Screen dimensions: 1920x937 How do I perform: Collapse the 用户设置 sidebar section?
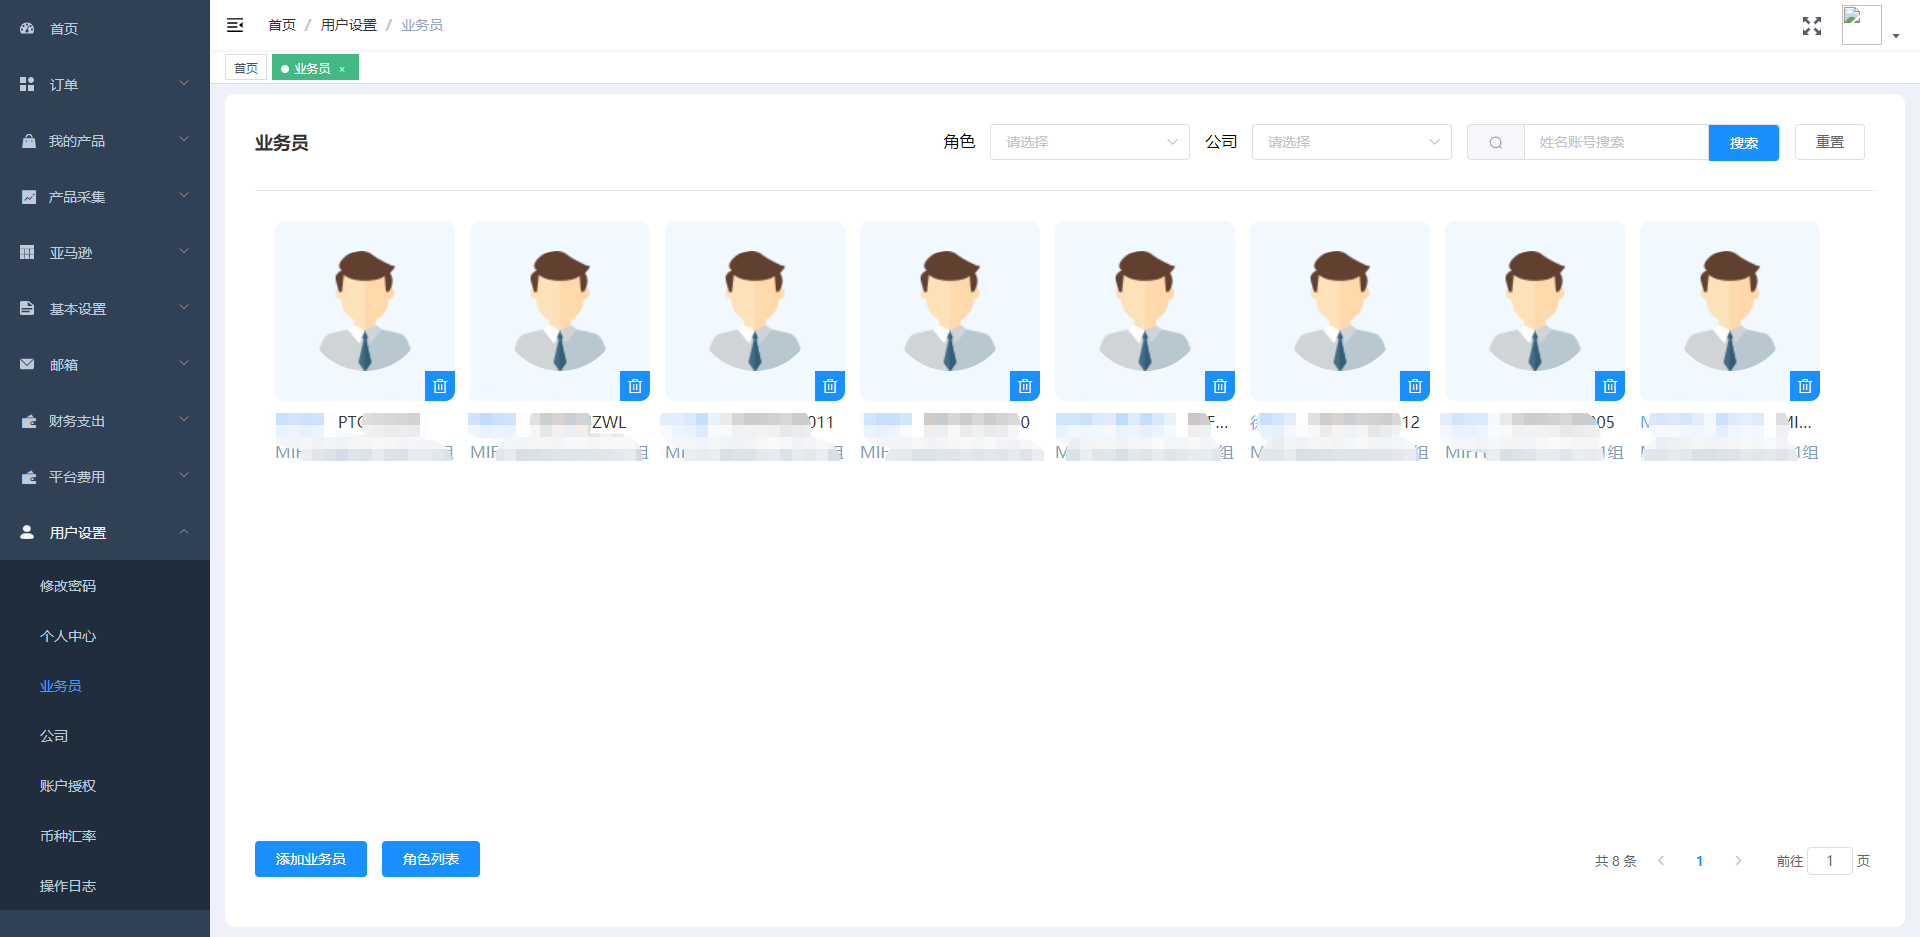coord(105,533)
